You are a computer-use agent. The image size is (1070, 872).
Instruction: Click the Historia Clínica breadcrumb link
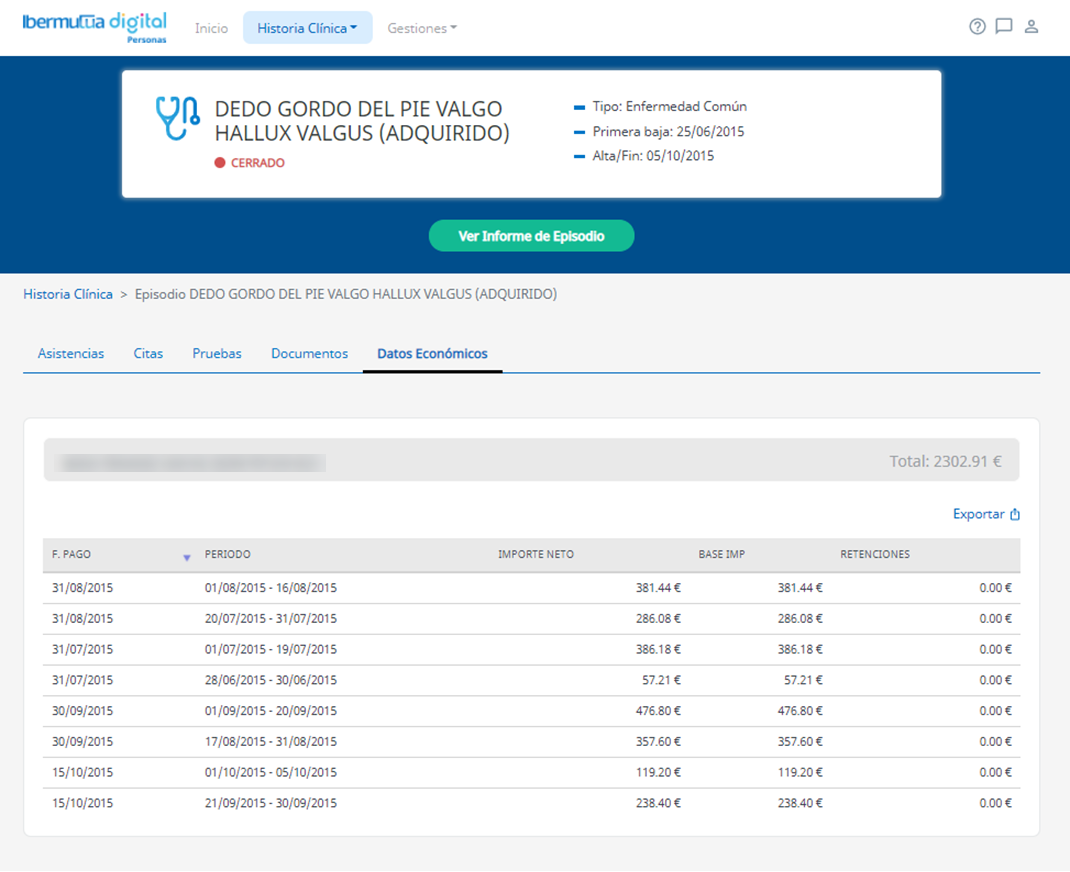pyautogui.click(x=68, y=294)
